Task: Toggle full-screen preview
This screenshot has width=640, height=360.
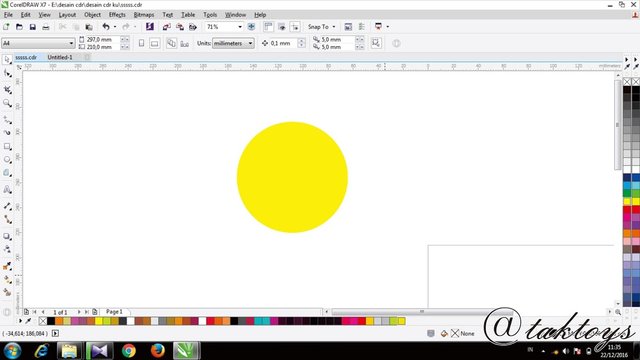Action: tap(251, 27)
